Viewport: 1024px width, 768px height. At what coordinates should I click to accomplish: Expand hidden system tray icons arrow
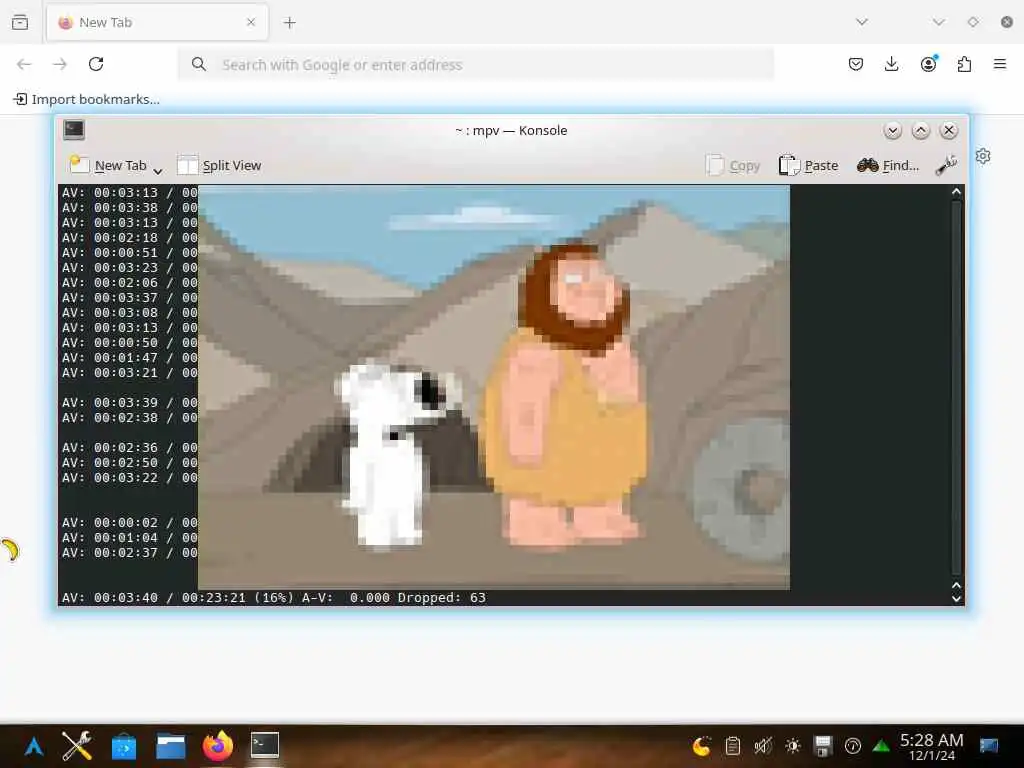coord(881,746)
